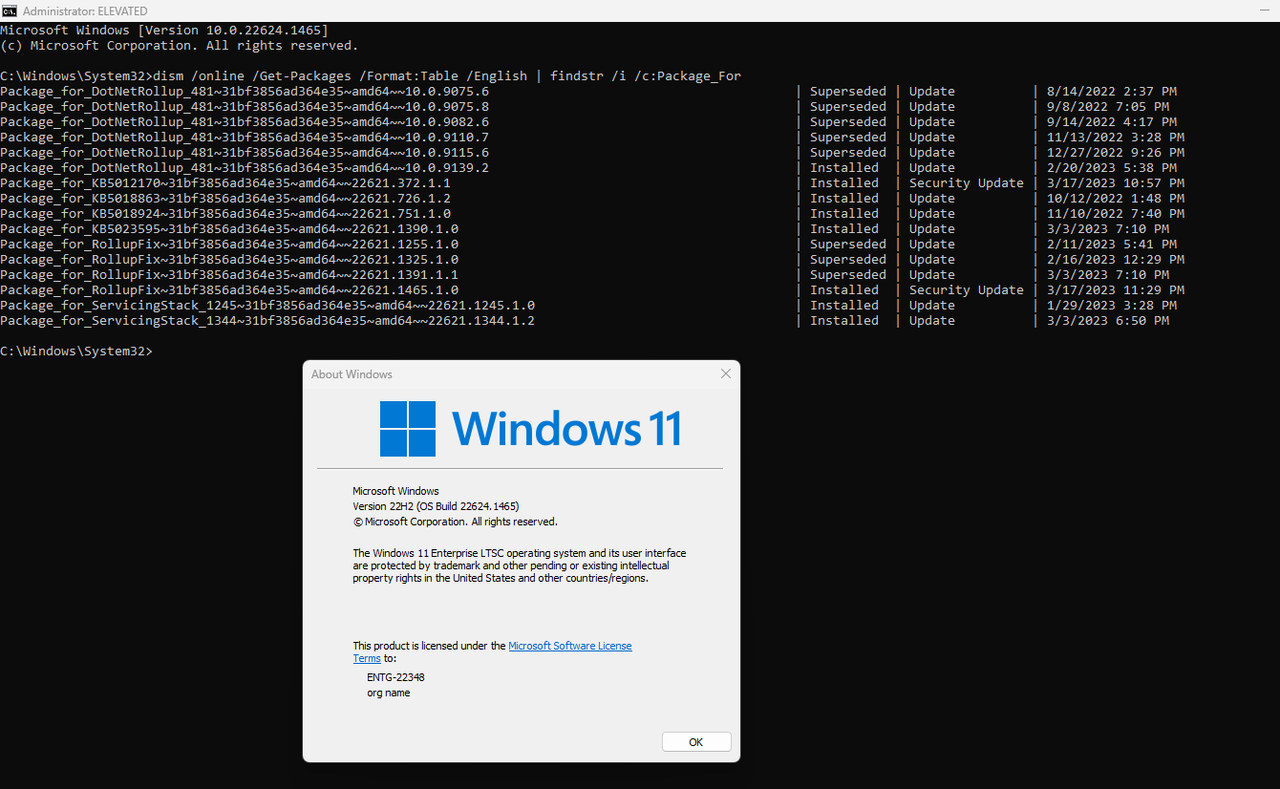Click the org name text in dialog
Image resolution: width=1280 pixels, height=789 pixels.
388,692
